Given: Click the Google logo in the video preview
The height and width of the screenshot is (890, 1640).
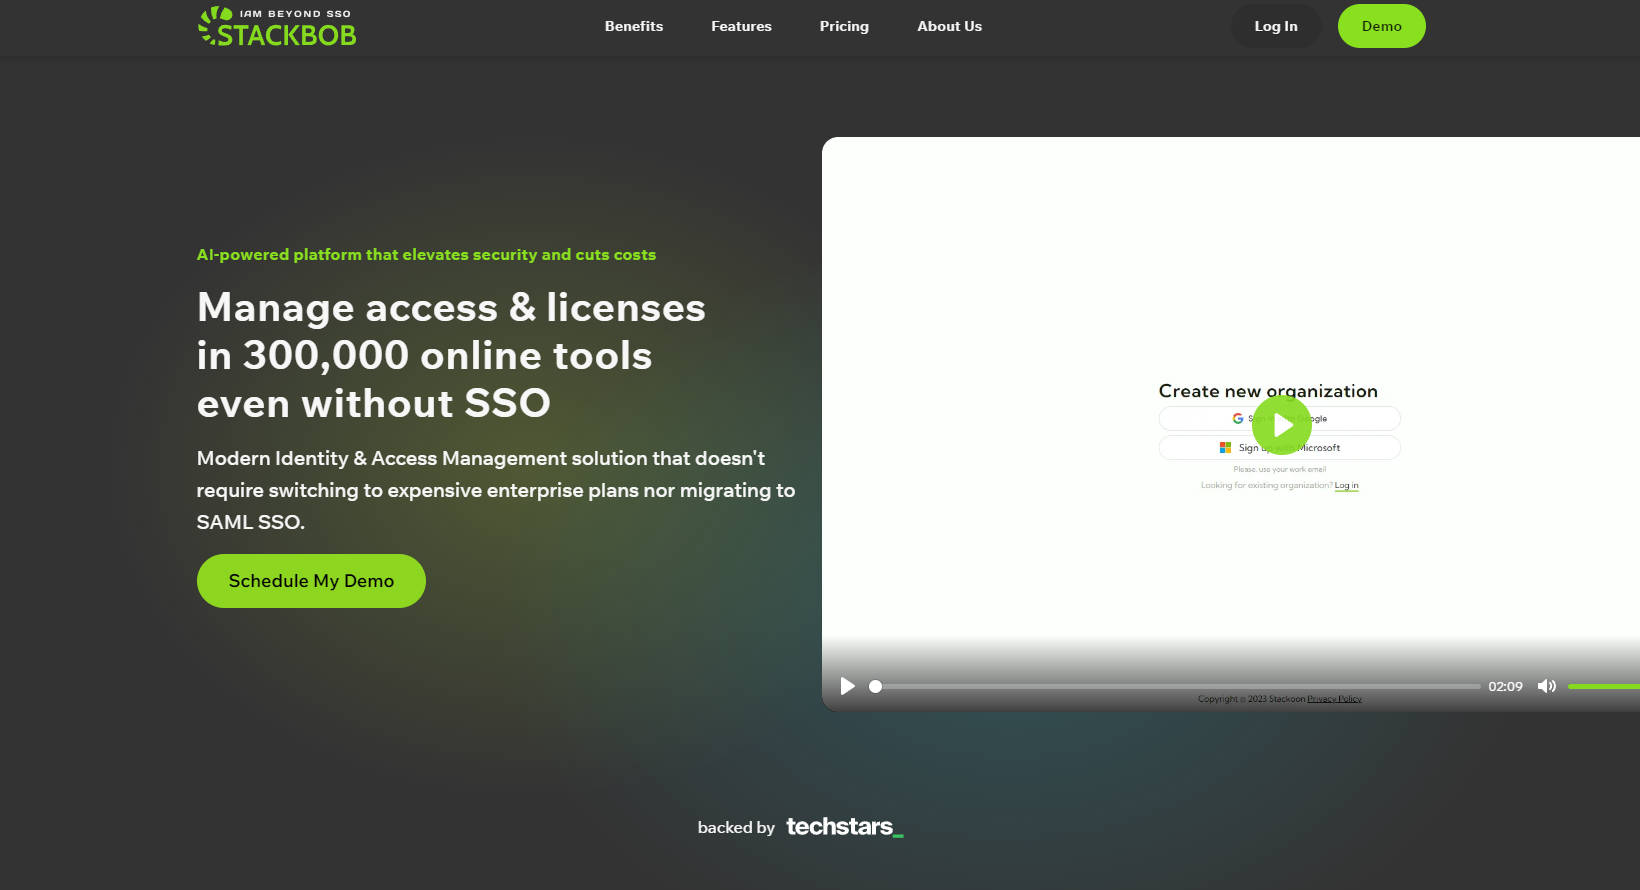Looking at the screenshot, I should click(x=1238, y=419).
